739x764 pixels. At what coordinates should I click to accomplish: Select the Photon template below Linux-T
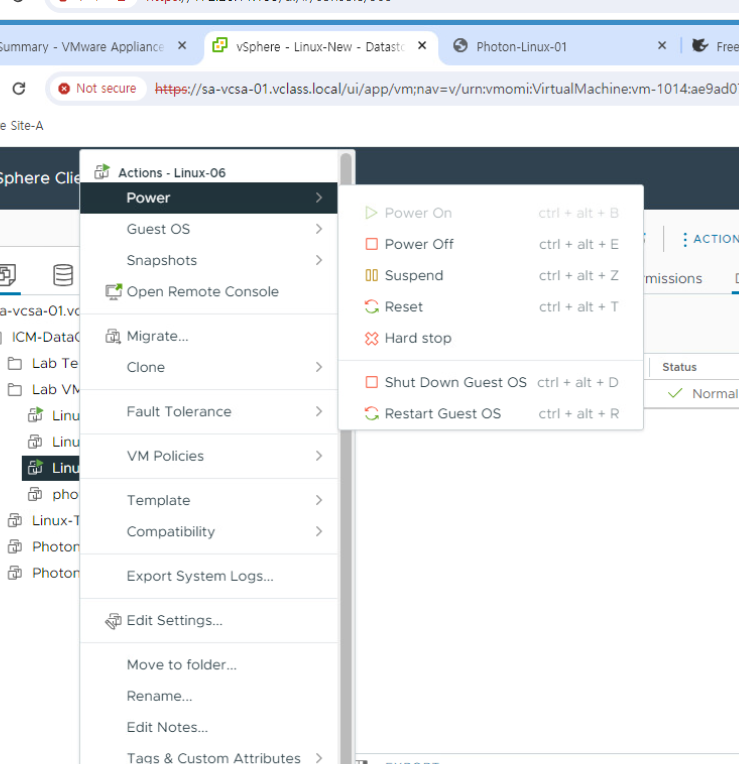[56, 547]
